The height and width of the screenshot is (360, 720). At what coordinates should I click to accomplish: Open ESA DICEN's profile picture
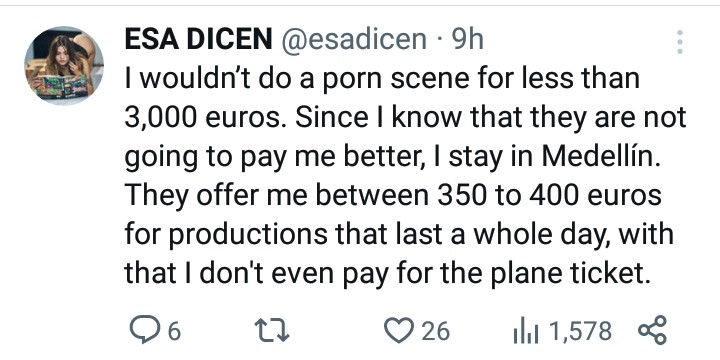(x=64, y=65)
